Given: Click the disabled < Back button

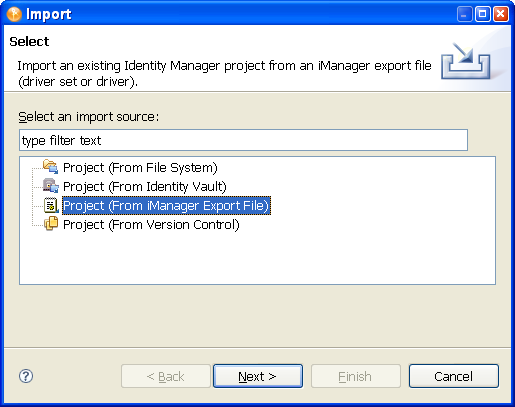Looking at the screenshot, I should 166,376.
